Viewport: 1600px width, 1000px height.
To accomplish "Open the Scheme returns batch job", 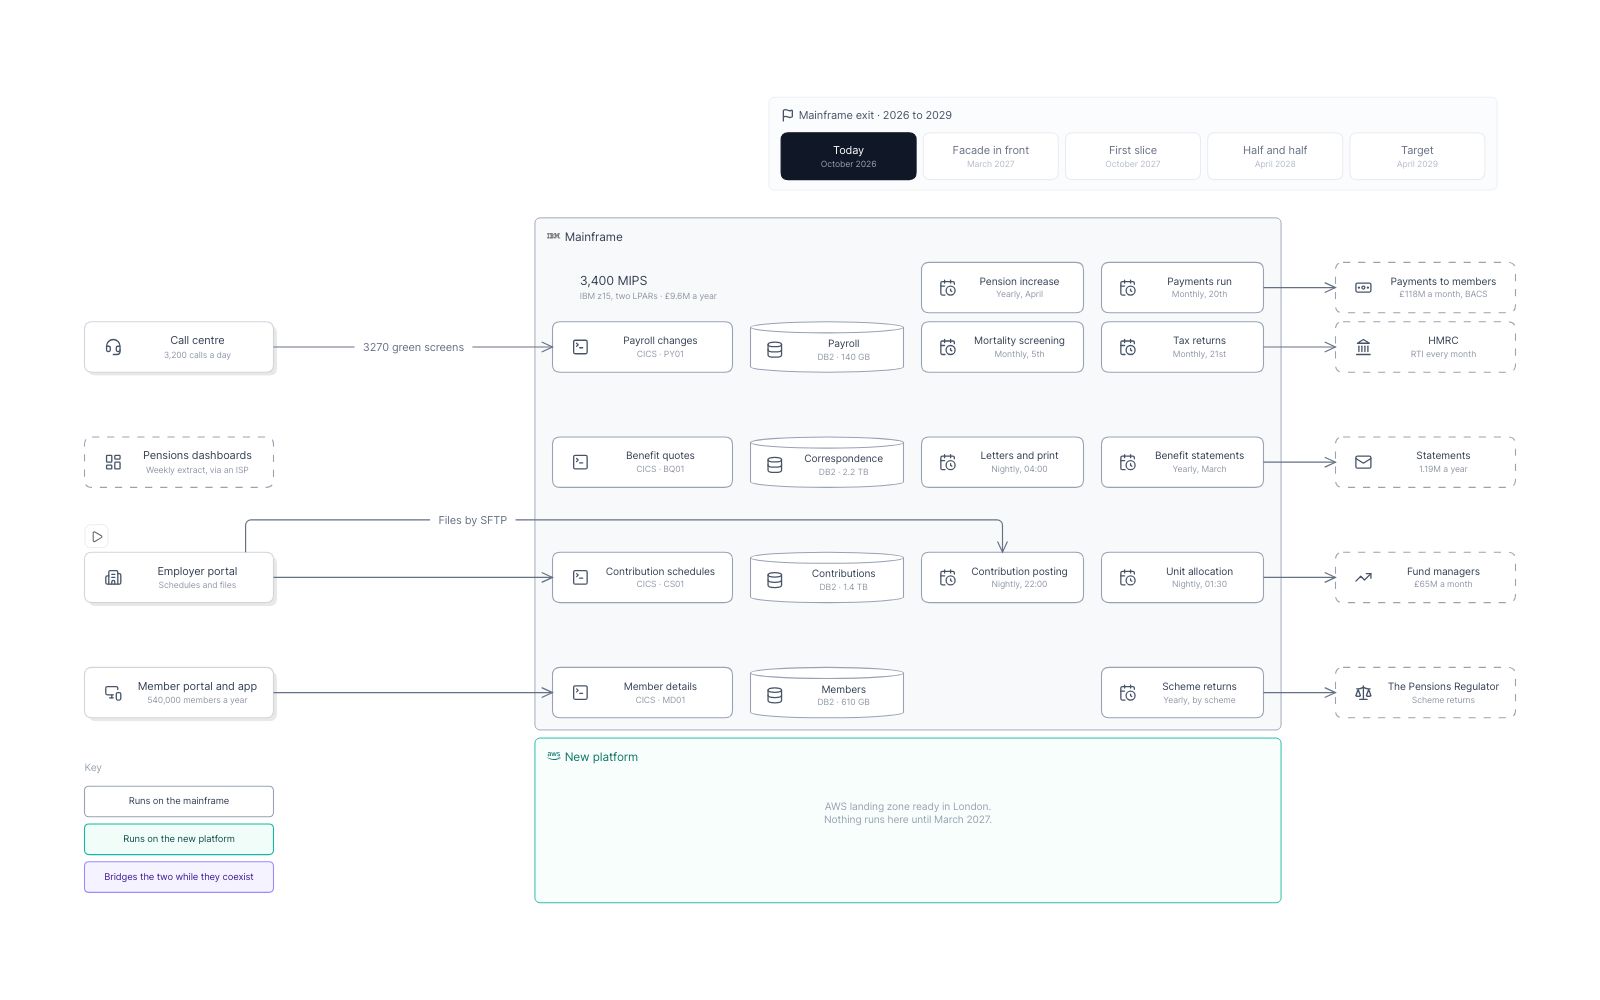I will [1182, 693].
